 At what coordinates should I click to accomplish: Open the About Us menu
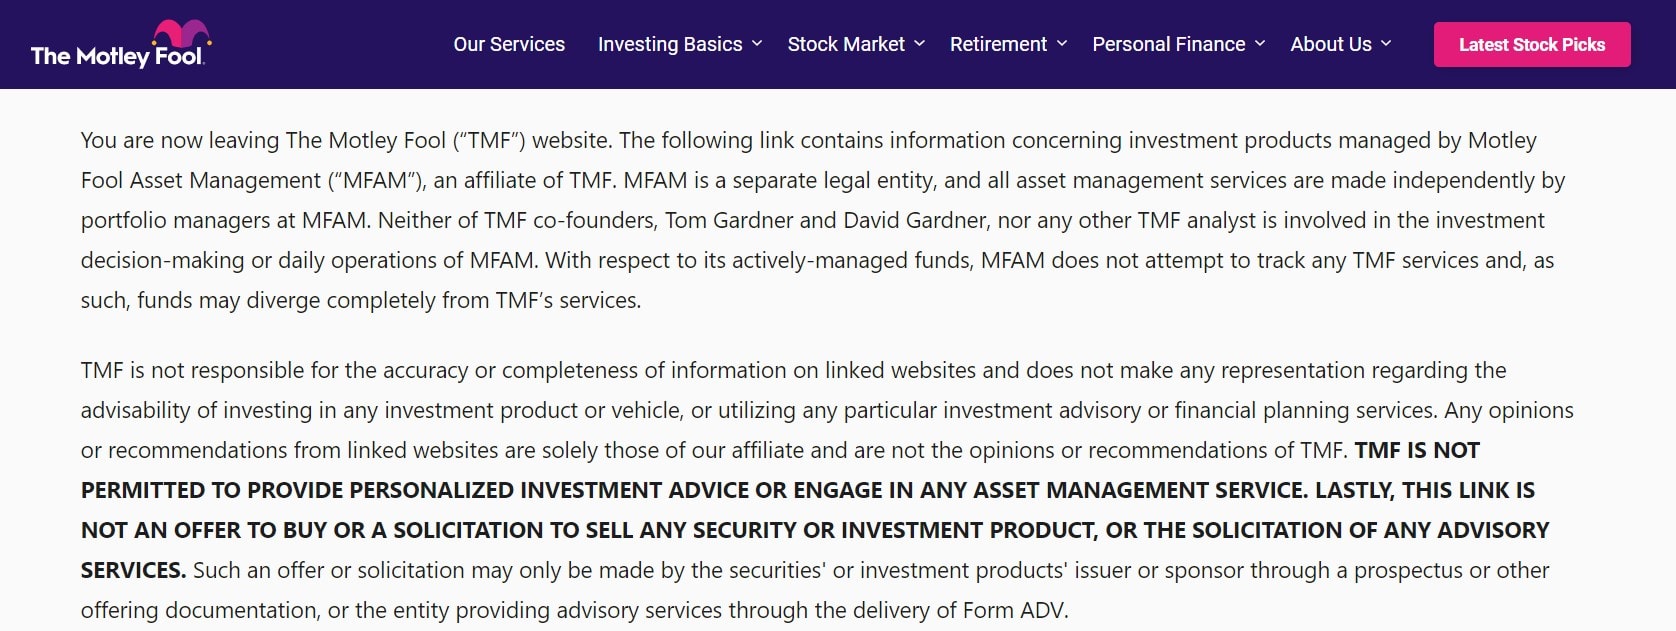(1331, 44)
